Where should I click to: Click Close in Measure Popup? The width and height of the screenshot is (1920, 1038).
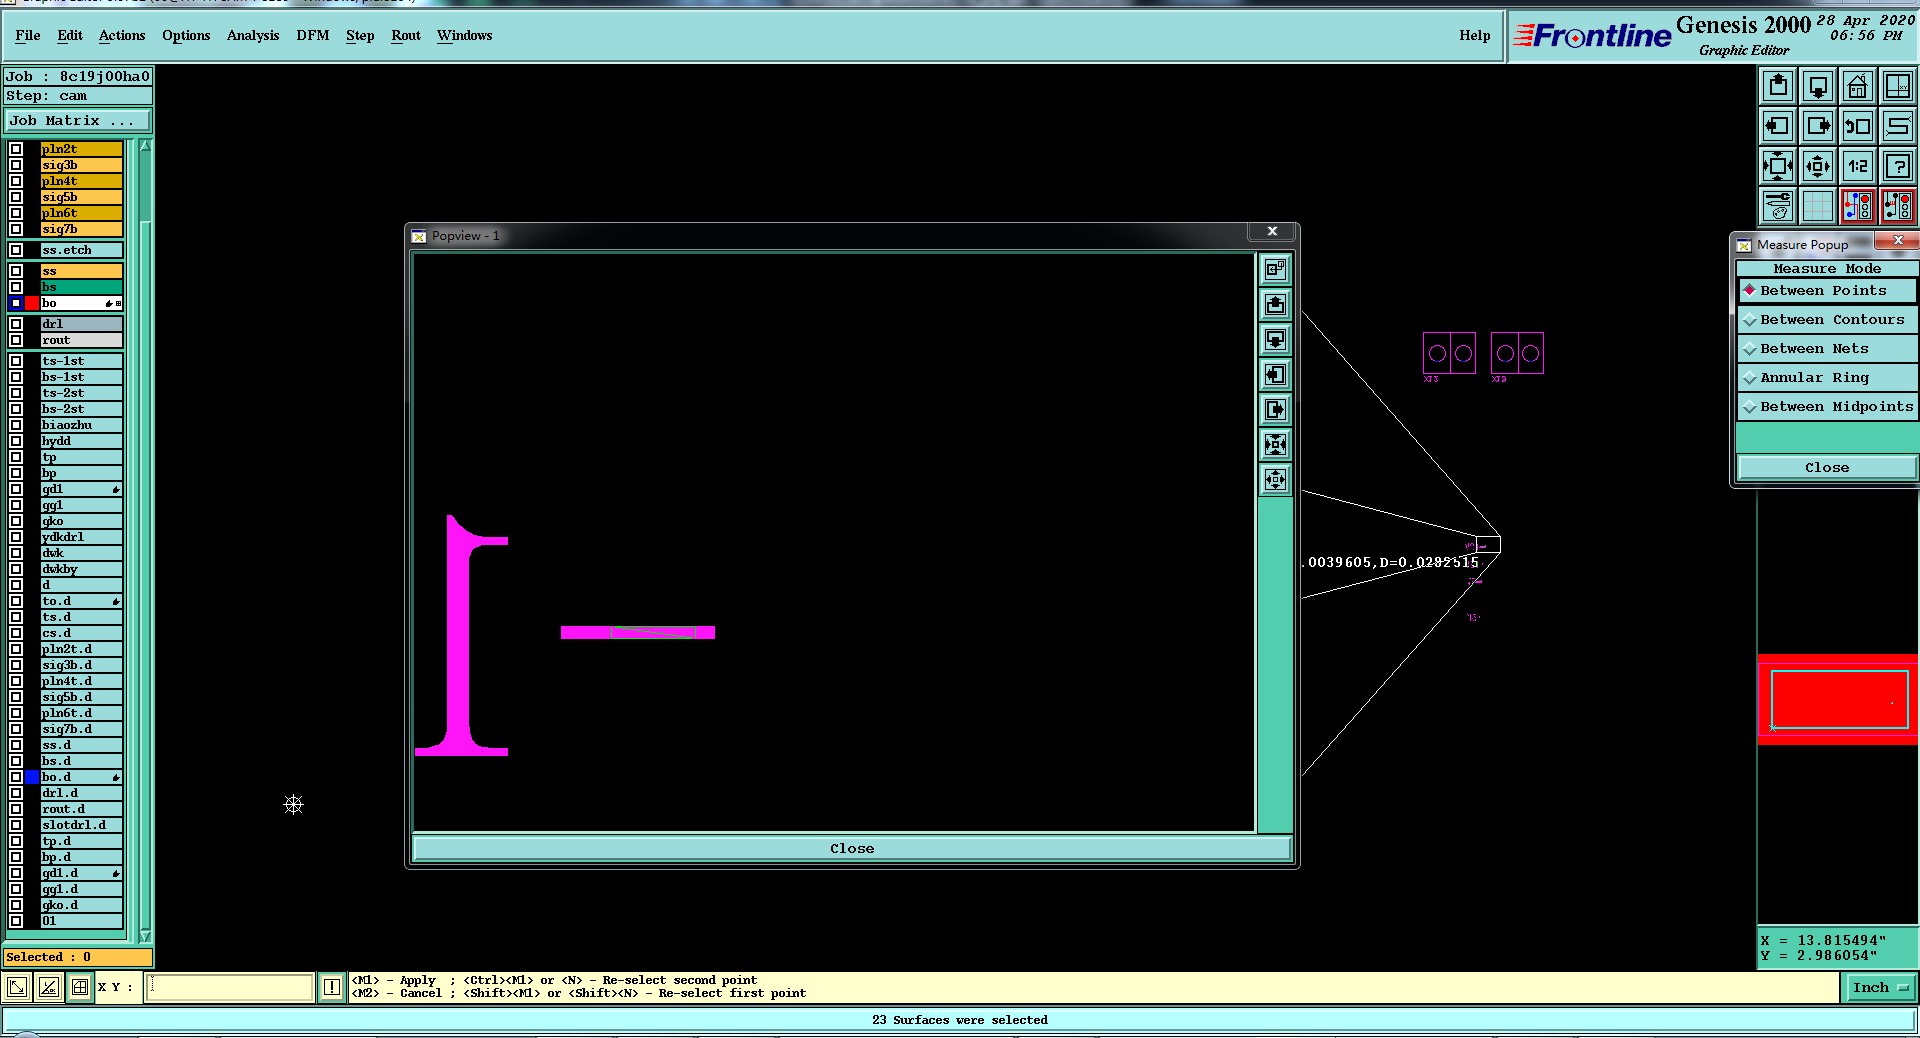click(1827, 467)
